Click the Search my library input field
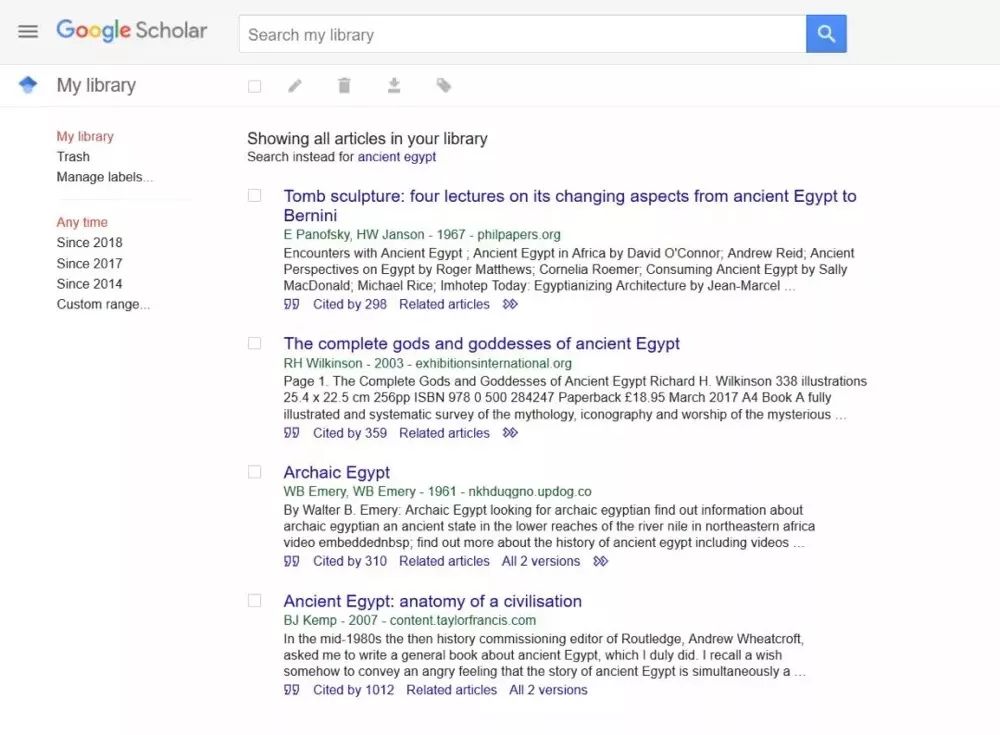 coord(522,35)
